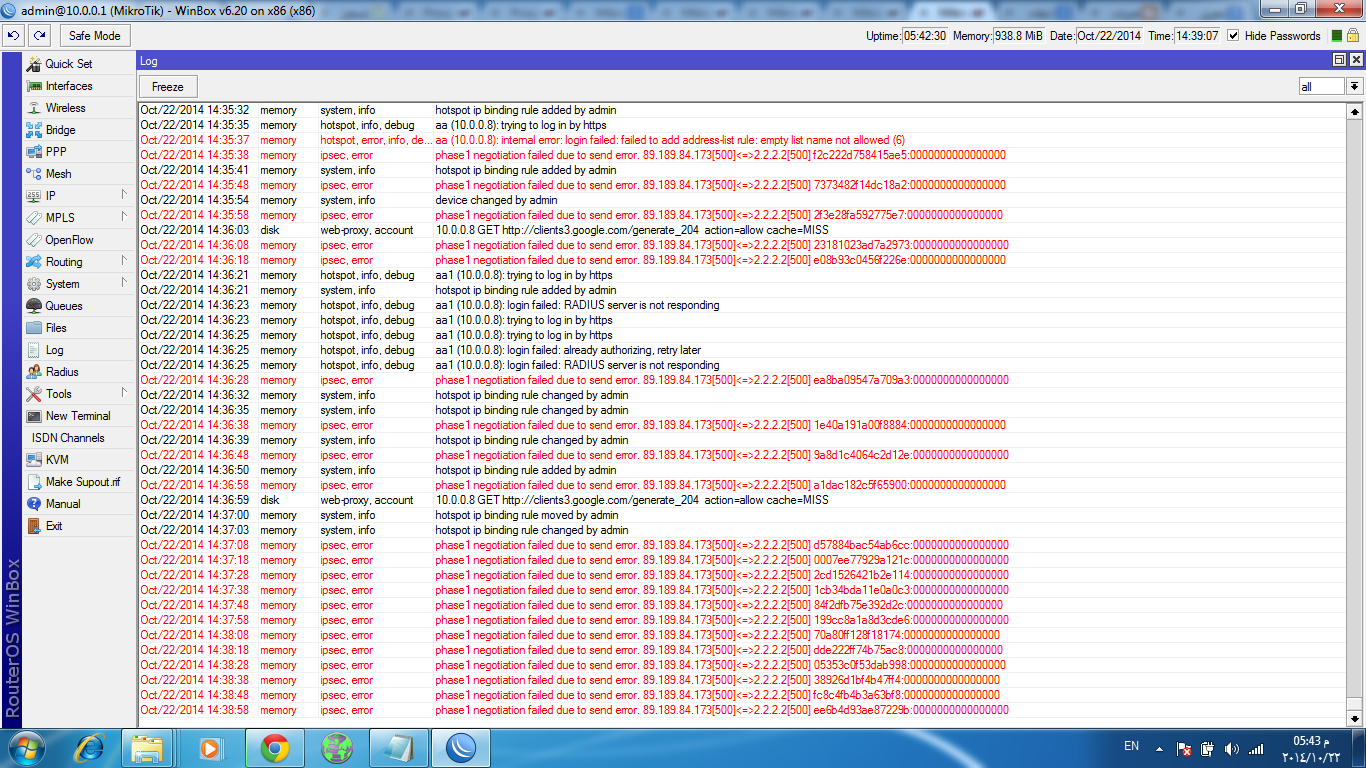Open Quick Set from the sidebar
1366x768 pixels.
pyautogui.click(x=79, y=64)
